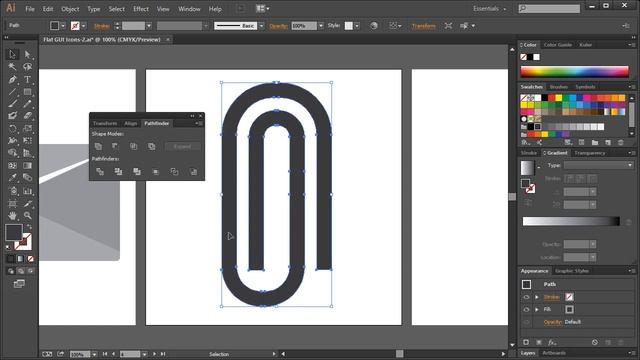
Task: Open the Effect menu
Action: (x=141, y=9)
